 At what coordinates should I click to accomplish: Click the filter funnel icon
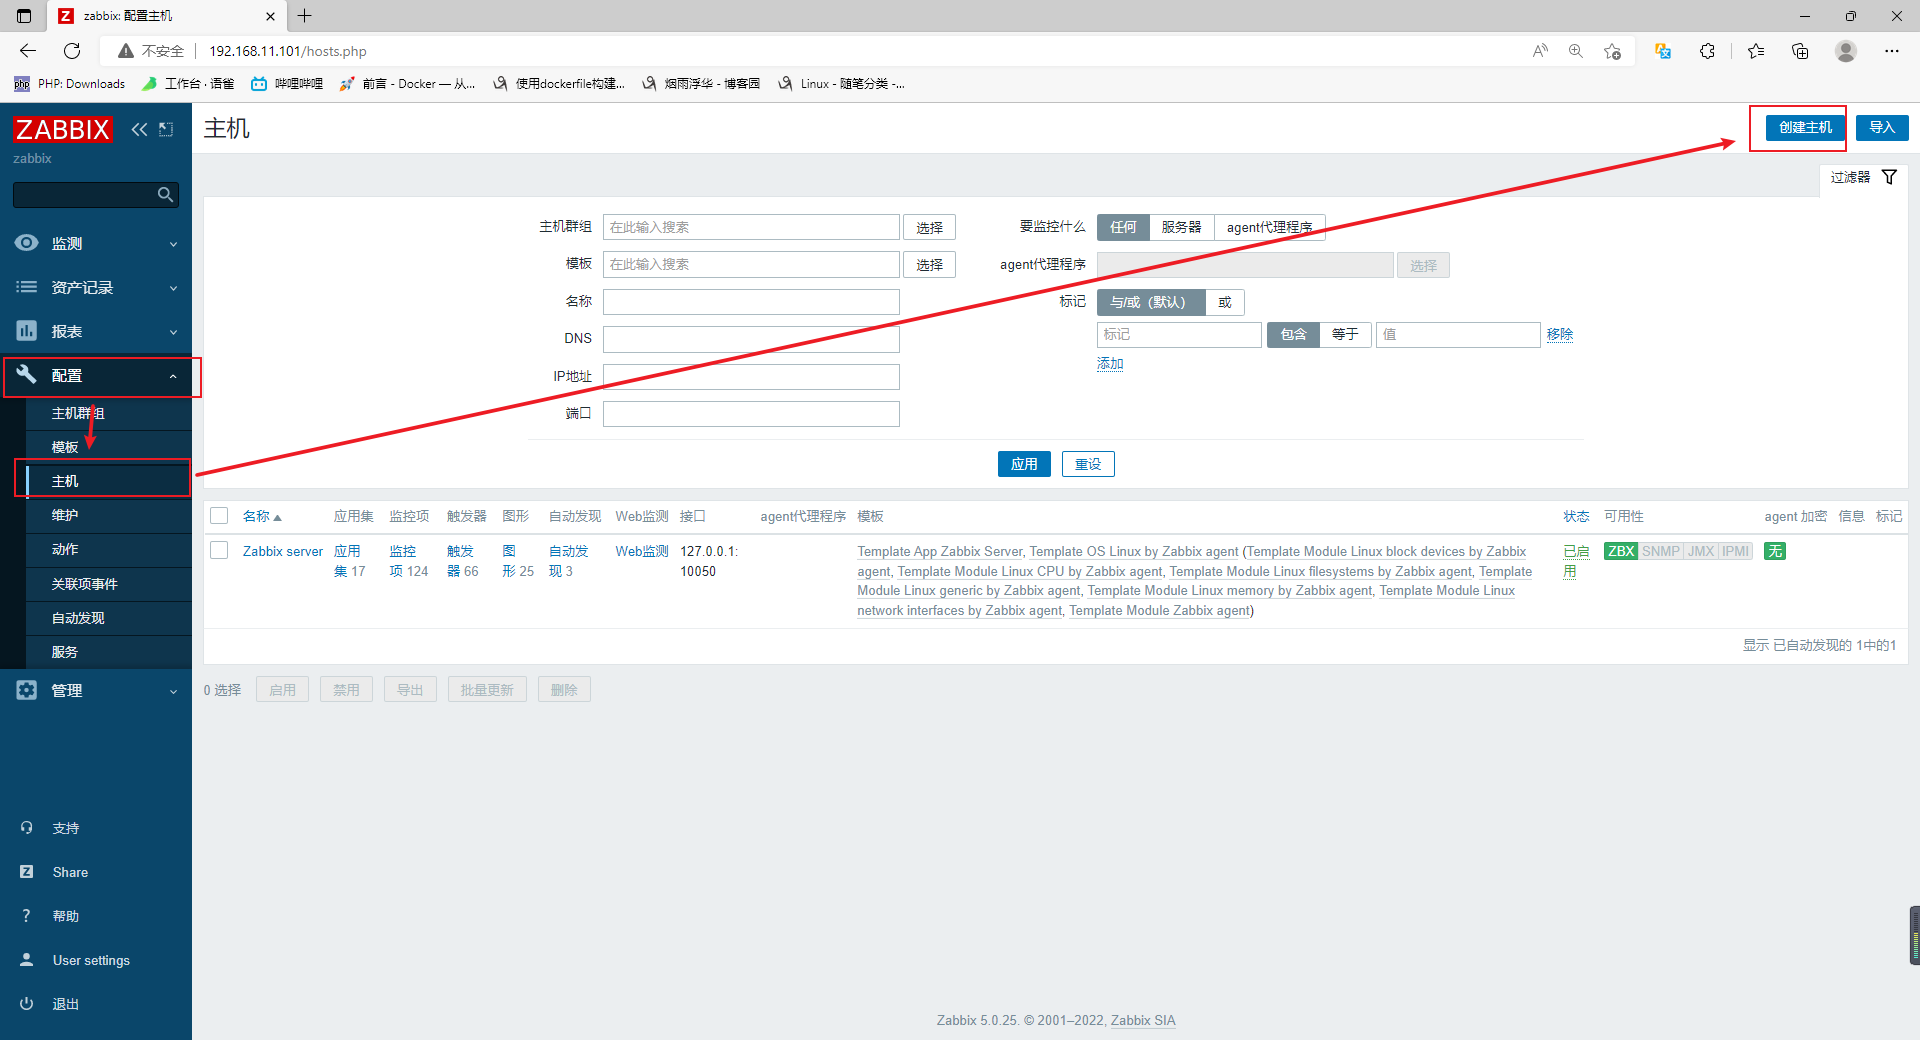[x=1889, y=177]
